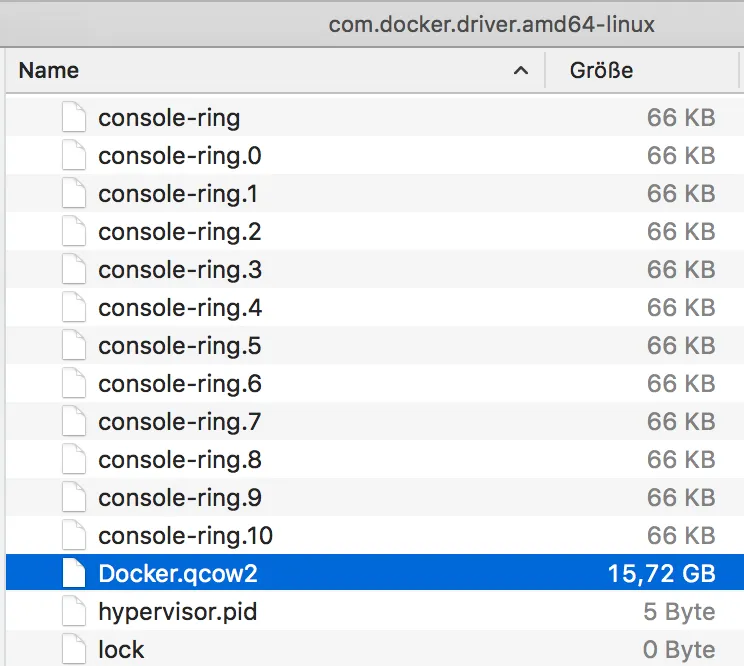Click the file icon next to console-ring

click(x=74, y=118)
